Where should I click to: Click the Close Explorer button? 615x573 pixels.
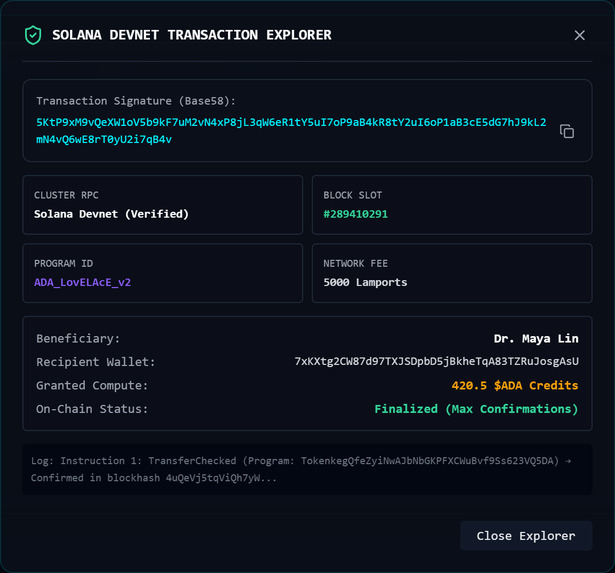point(526,536)
